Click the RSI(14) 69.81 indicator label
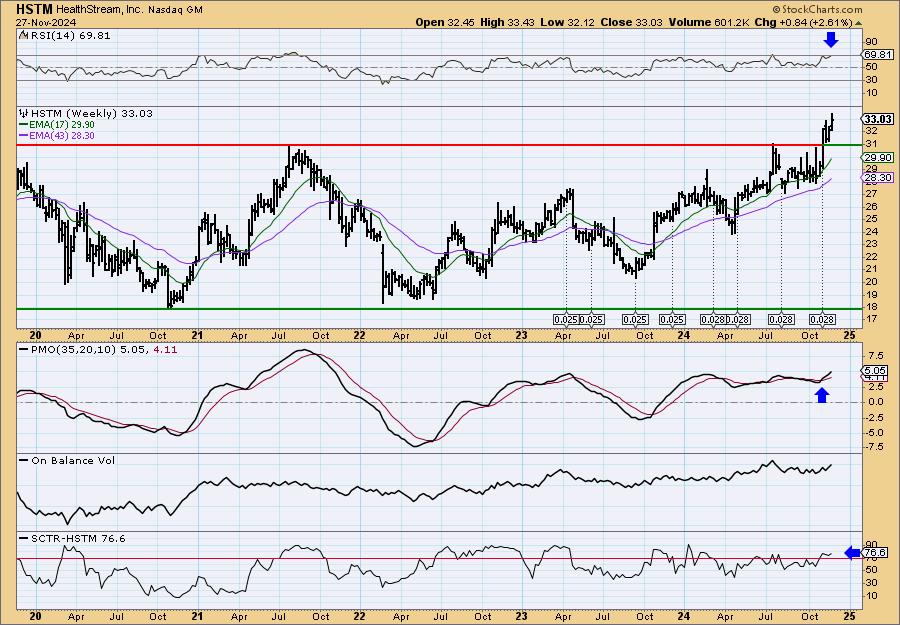Image resolution: width=900 pixels, height=625 pixels. point(69,35)
